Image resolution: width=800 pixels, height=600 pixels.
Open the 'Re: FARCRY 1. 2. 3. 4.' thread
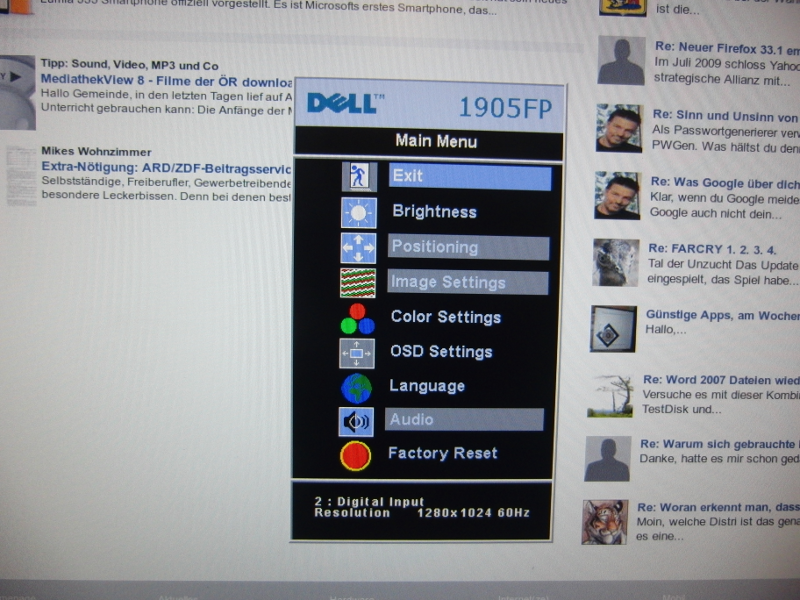pyautogui.click(x=712, y=249)
